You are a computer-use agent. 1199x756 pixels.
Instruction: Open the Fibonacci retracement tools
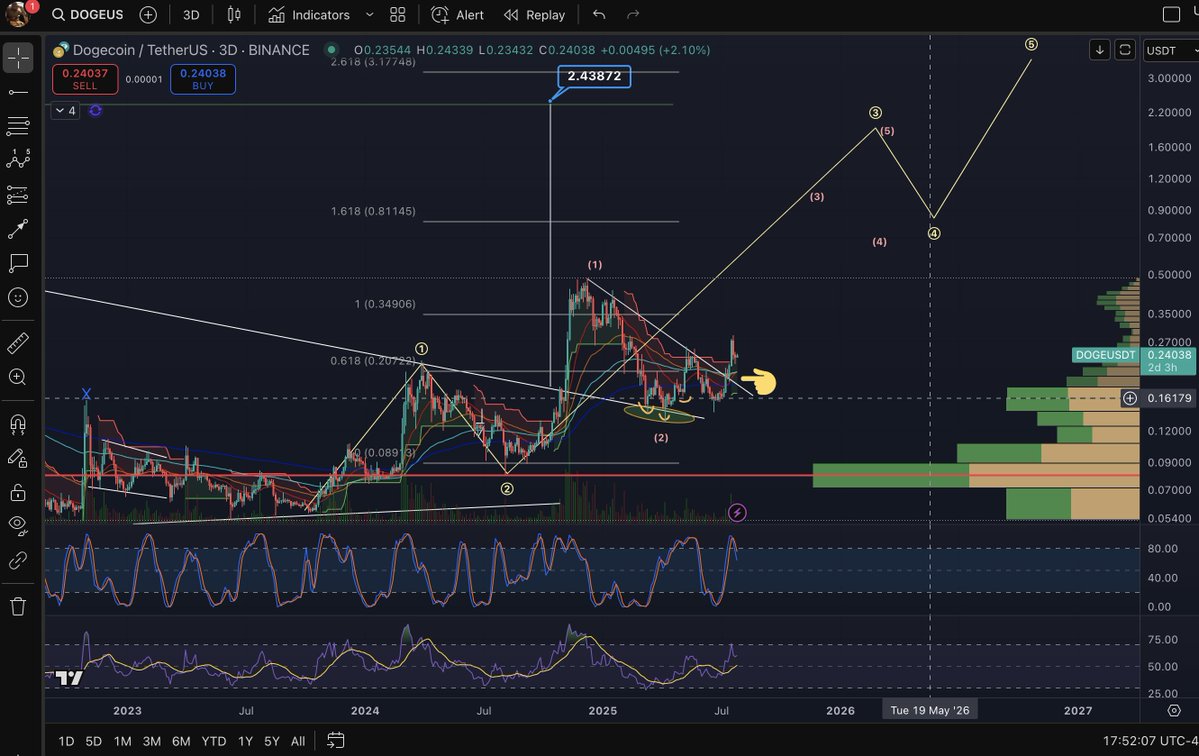coord(18,125)
